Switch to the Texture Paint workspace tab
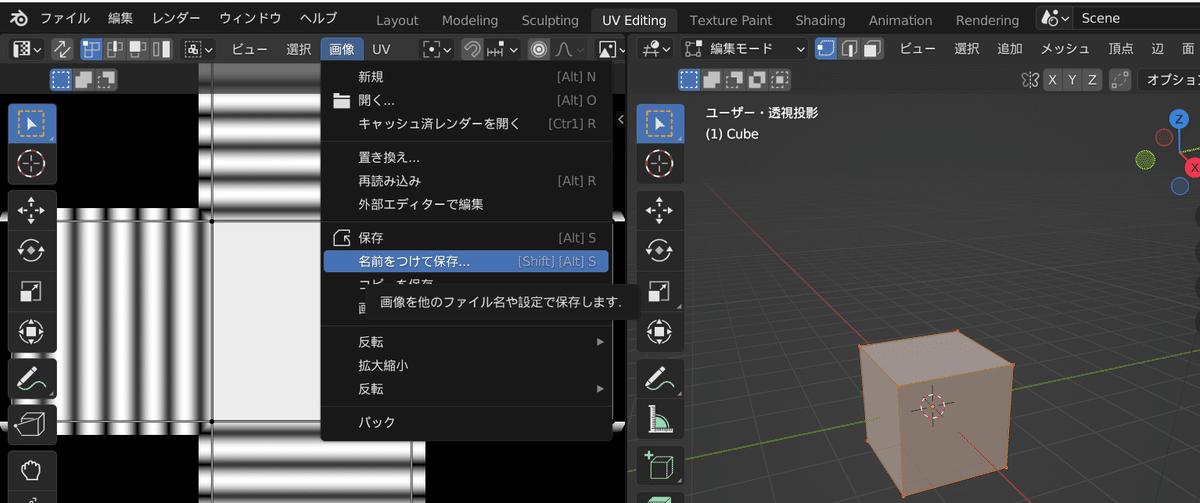Viewport: 1200px width, 503px height. point(730,20)
